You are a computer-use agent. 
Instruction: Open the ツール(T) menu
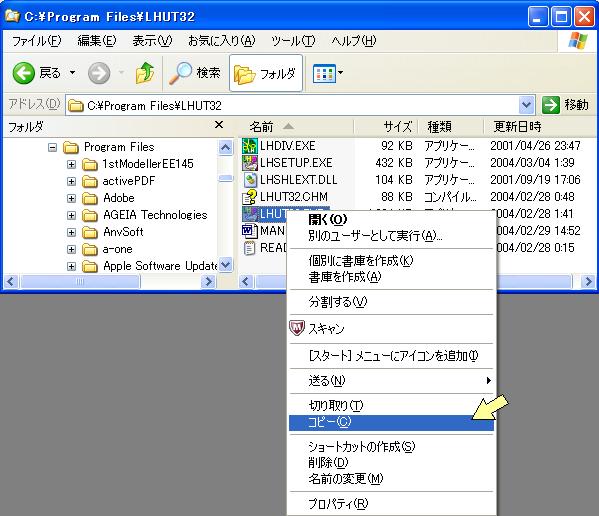click(293, 40)
